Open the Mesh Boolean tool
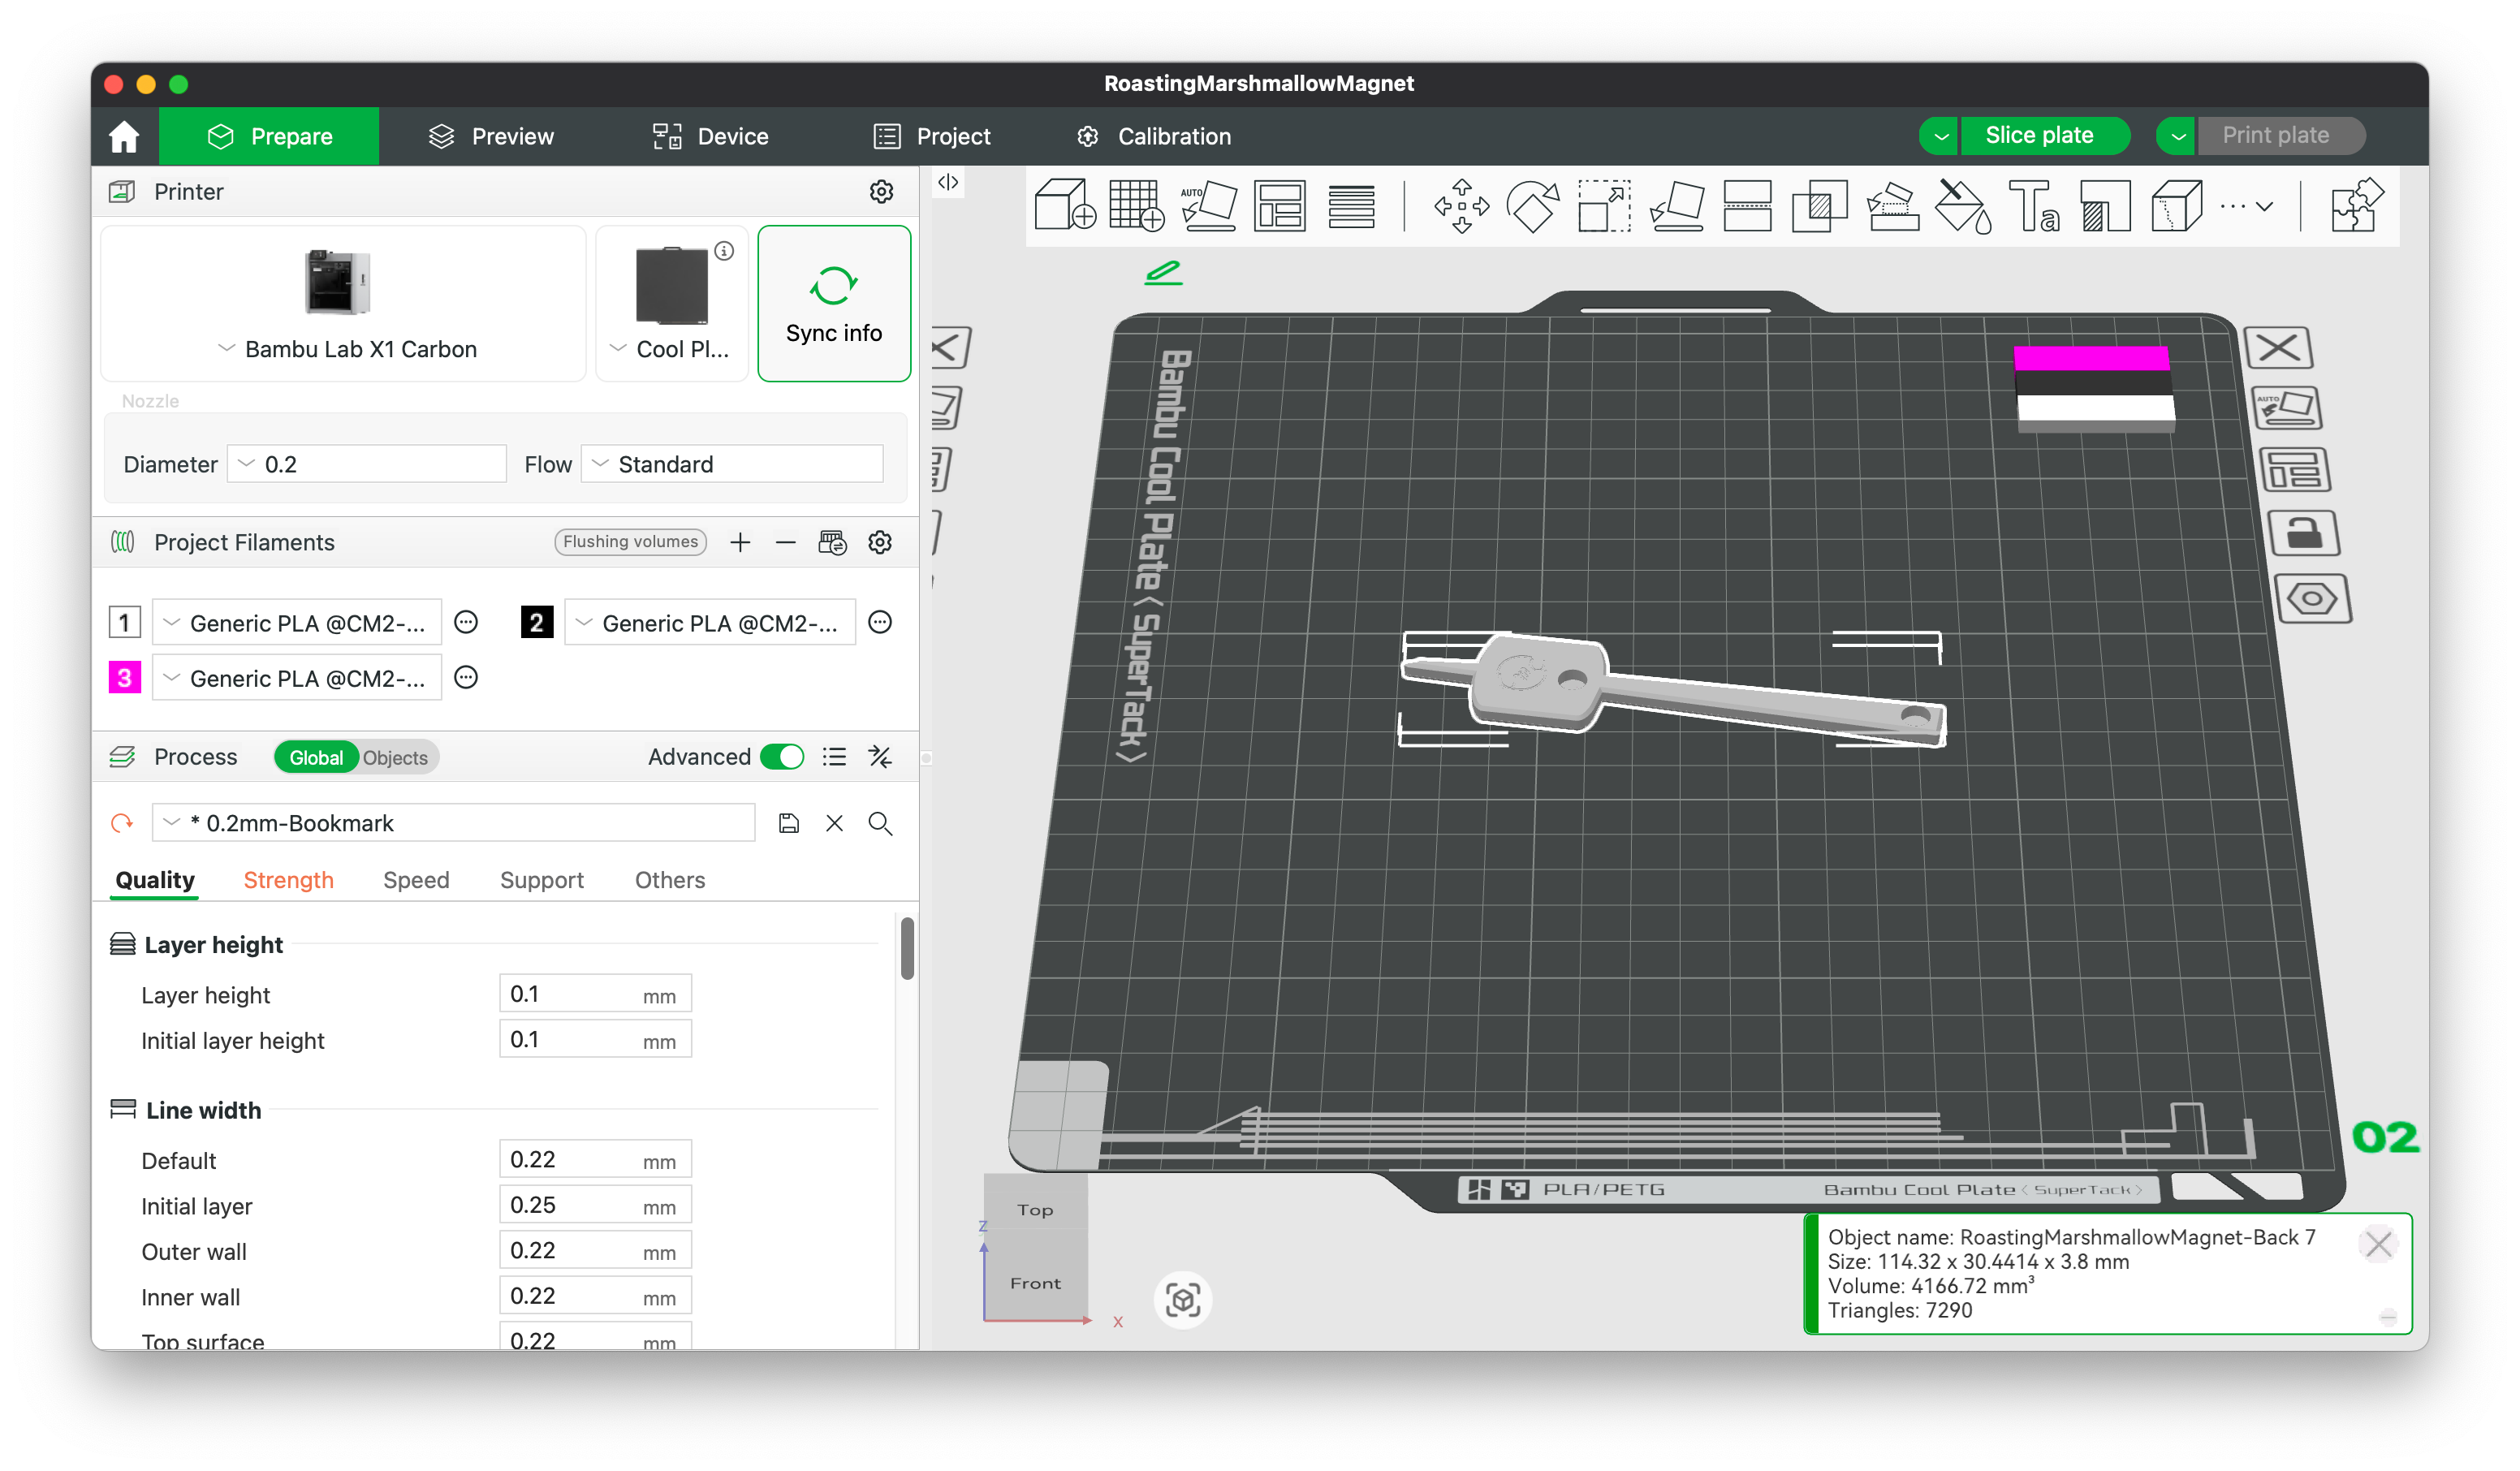Viewport: 2520px width, 1471px height. (1819, 205)
